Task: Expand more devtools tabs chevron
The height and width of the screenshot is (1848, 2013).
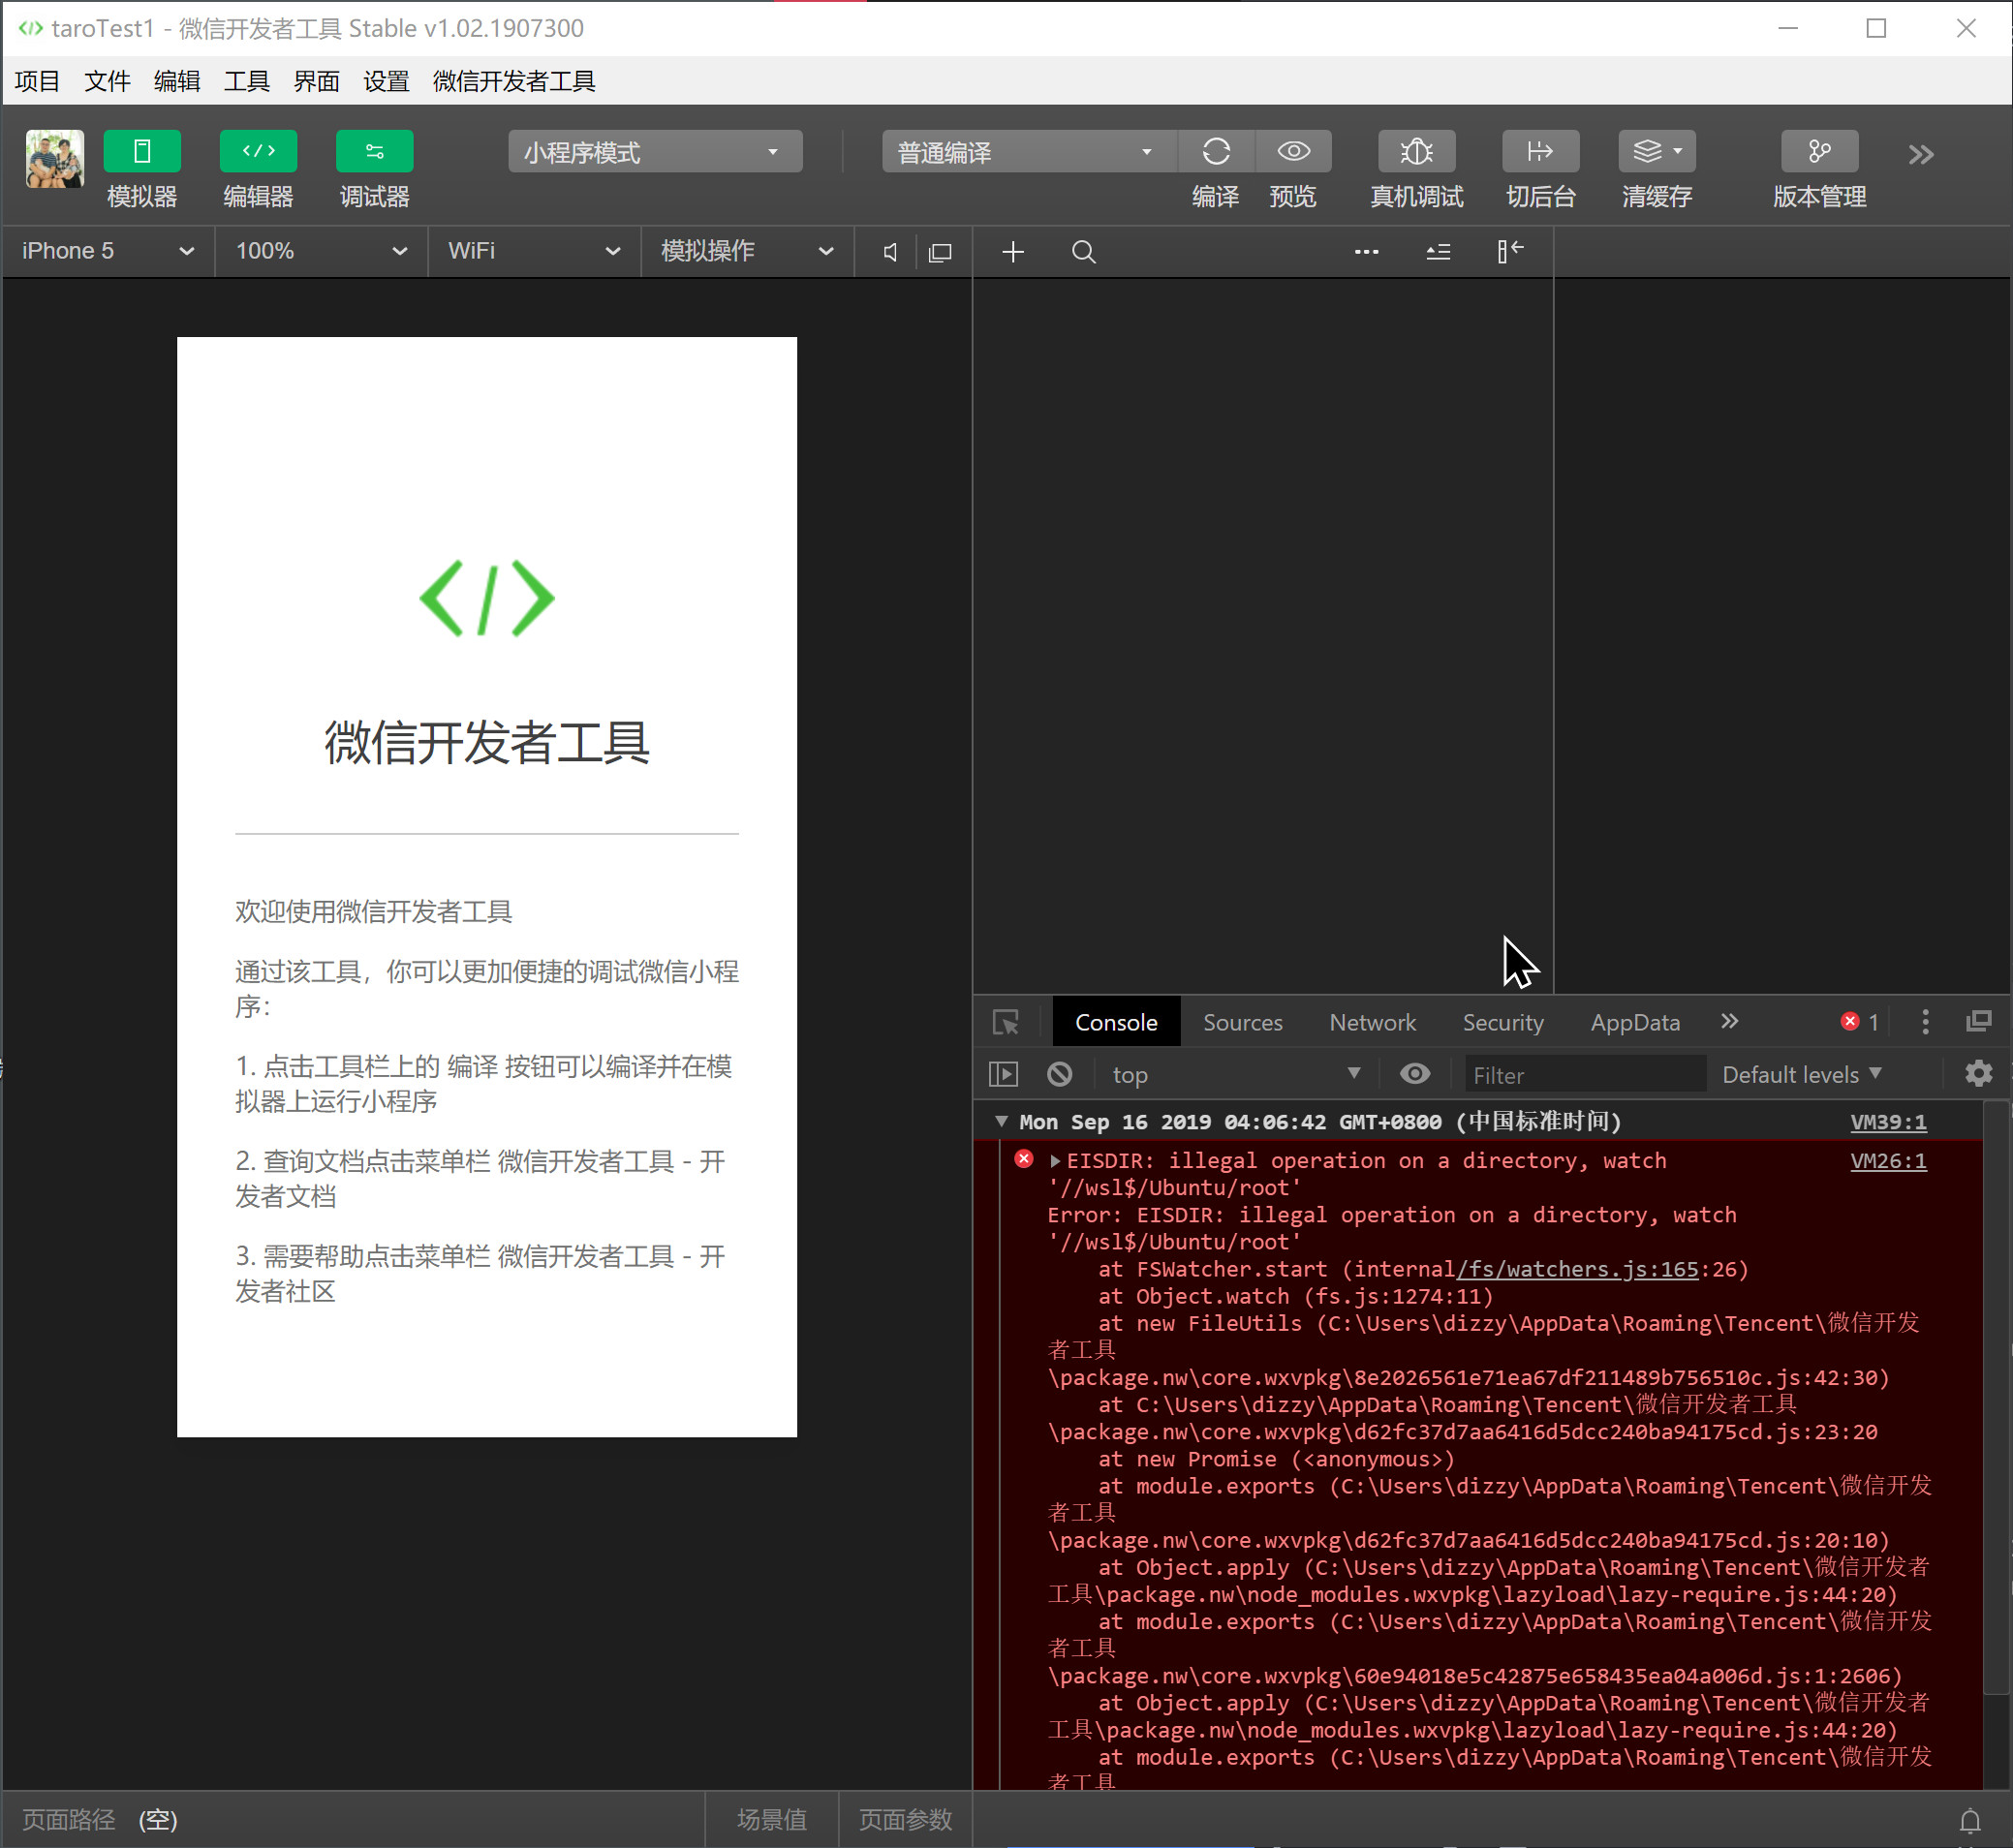Action: click(x=1730, y=1021)
